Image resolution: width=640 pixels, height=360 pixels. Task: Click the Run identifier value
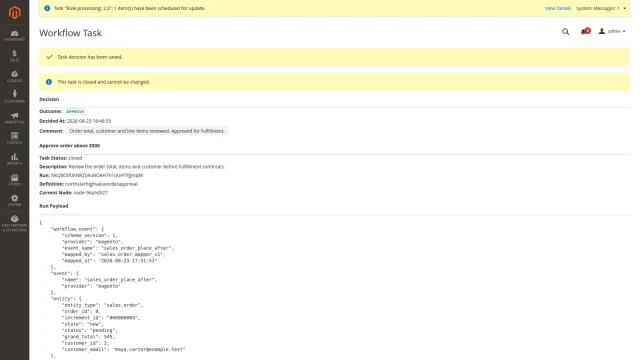click(97, 175)
